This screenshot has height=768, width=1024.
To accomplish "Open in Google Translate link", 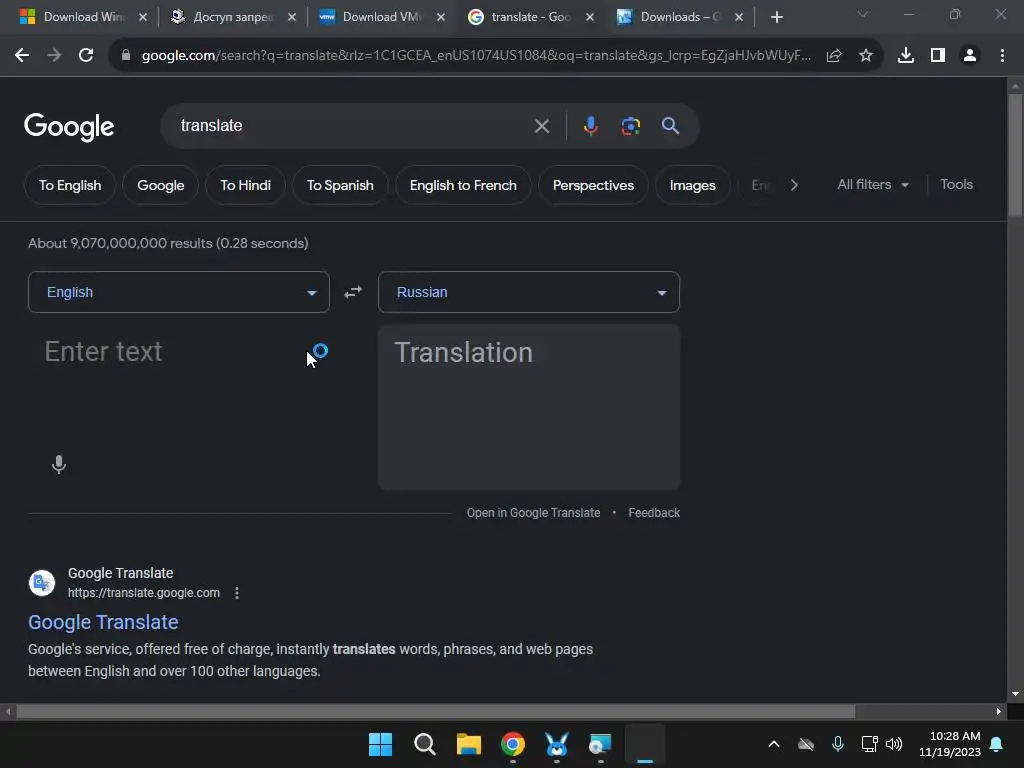I will (533, 513).
